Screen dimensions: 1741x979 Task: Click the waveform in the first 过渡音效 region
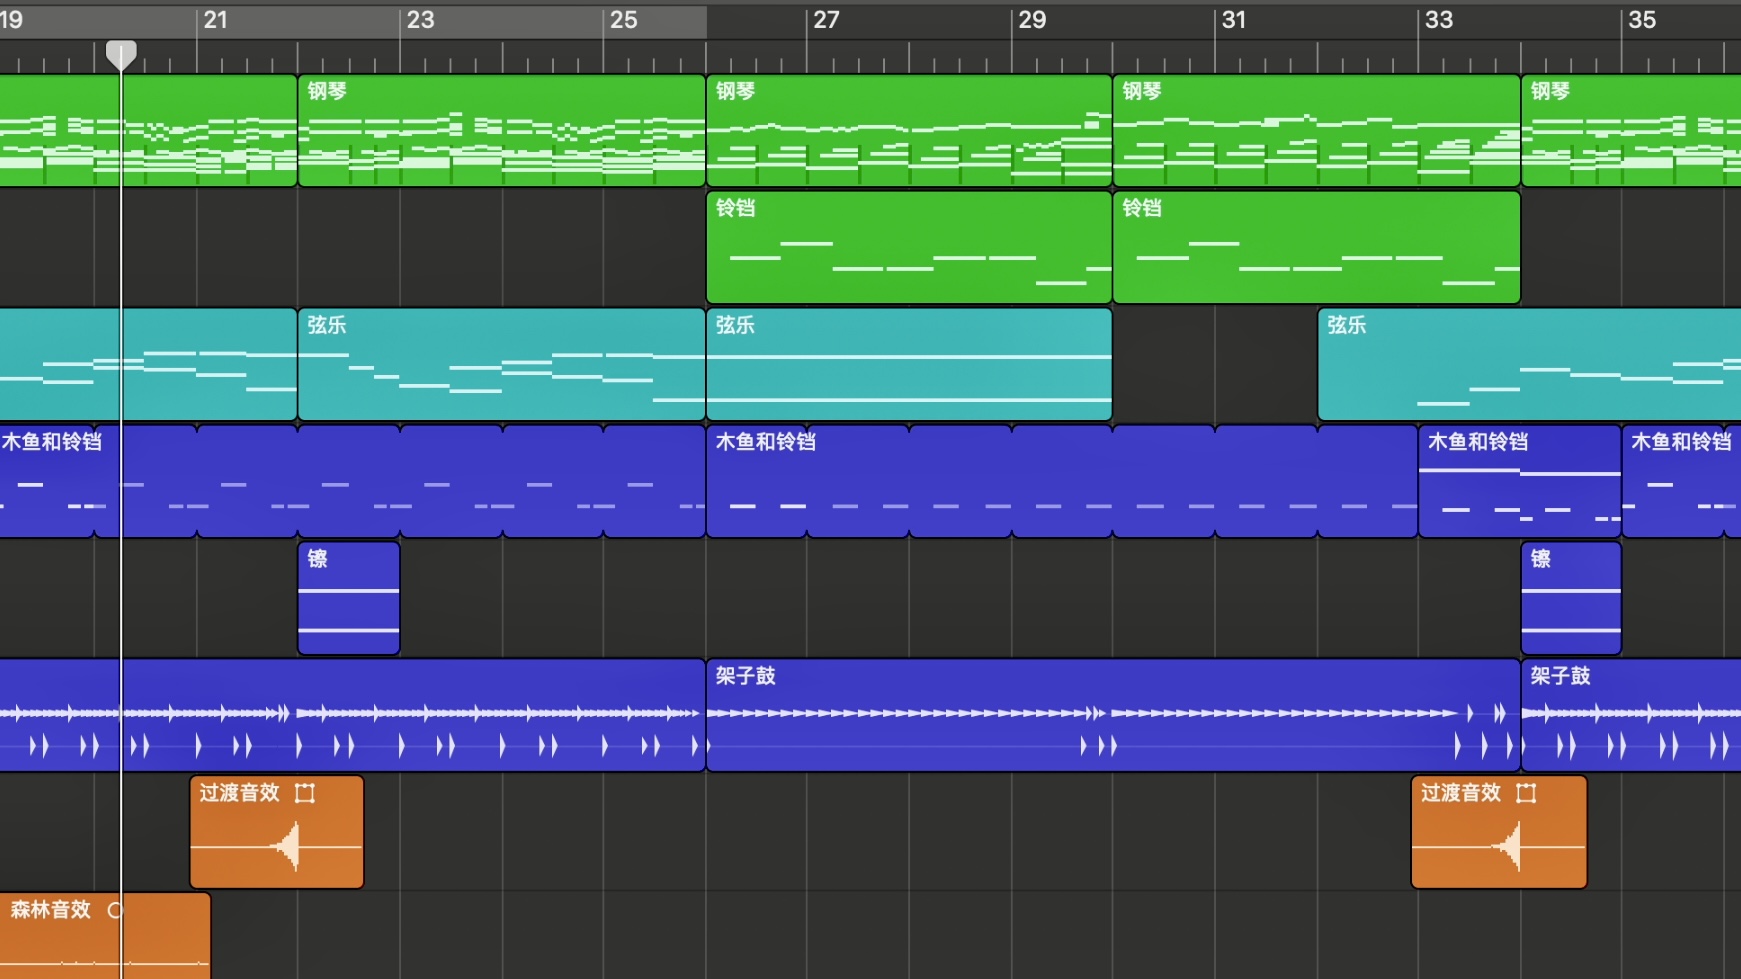coord(287,847)
